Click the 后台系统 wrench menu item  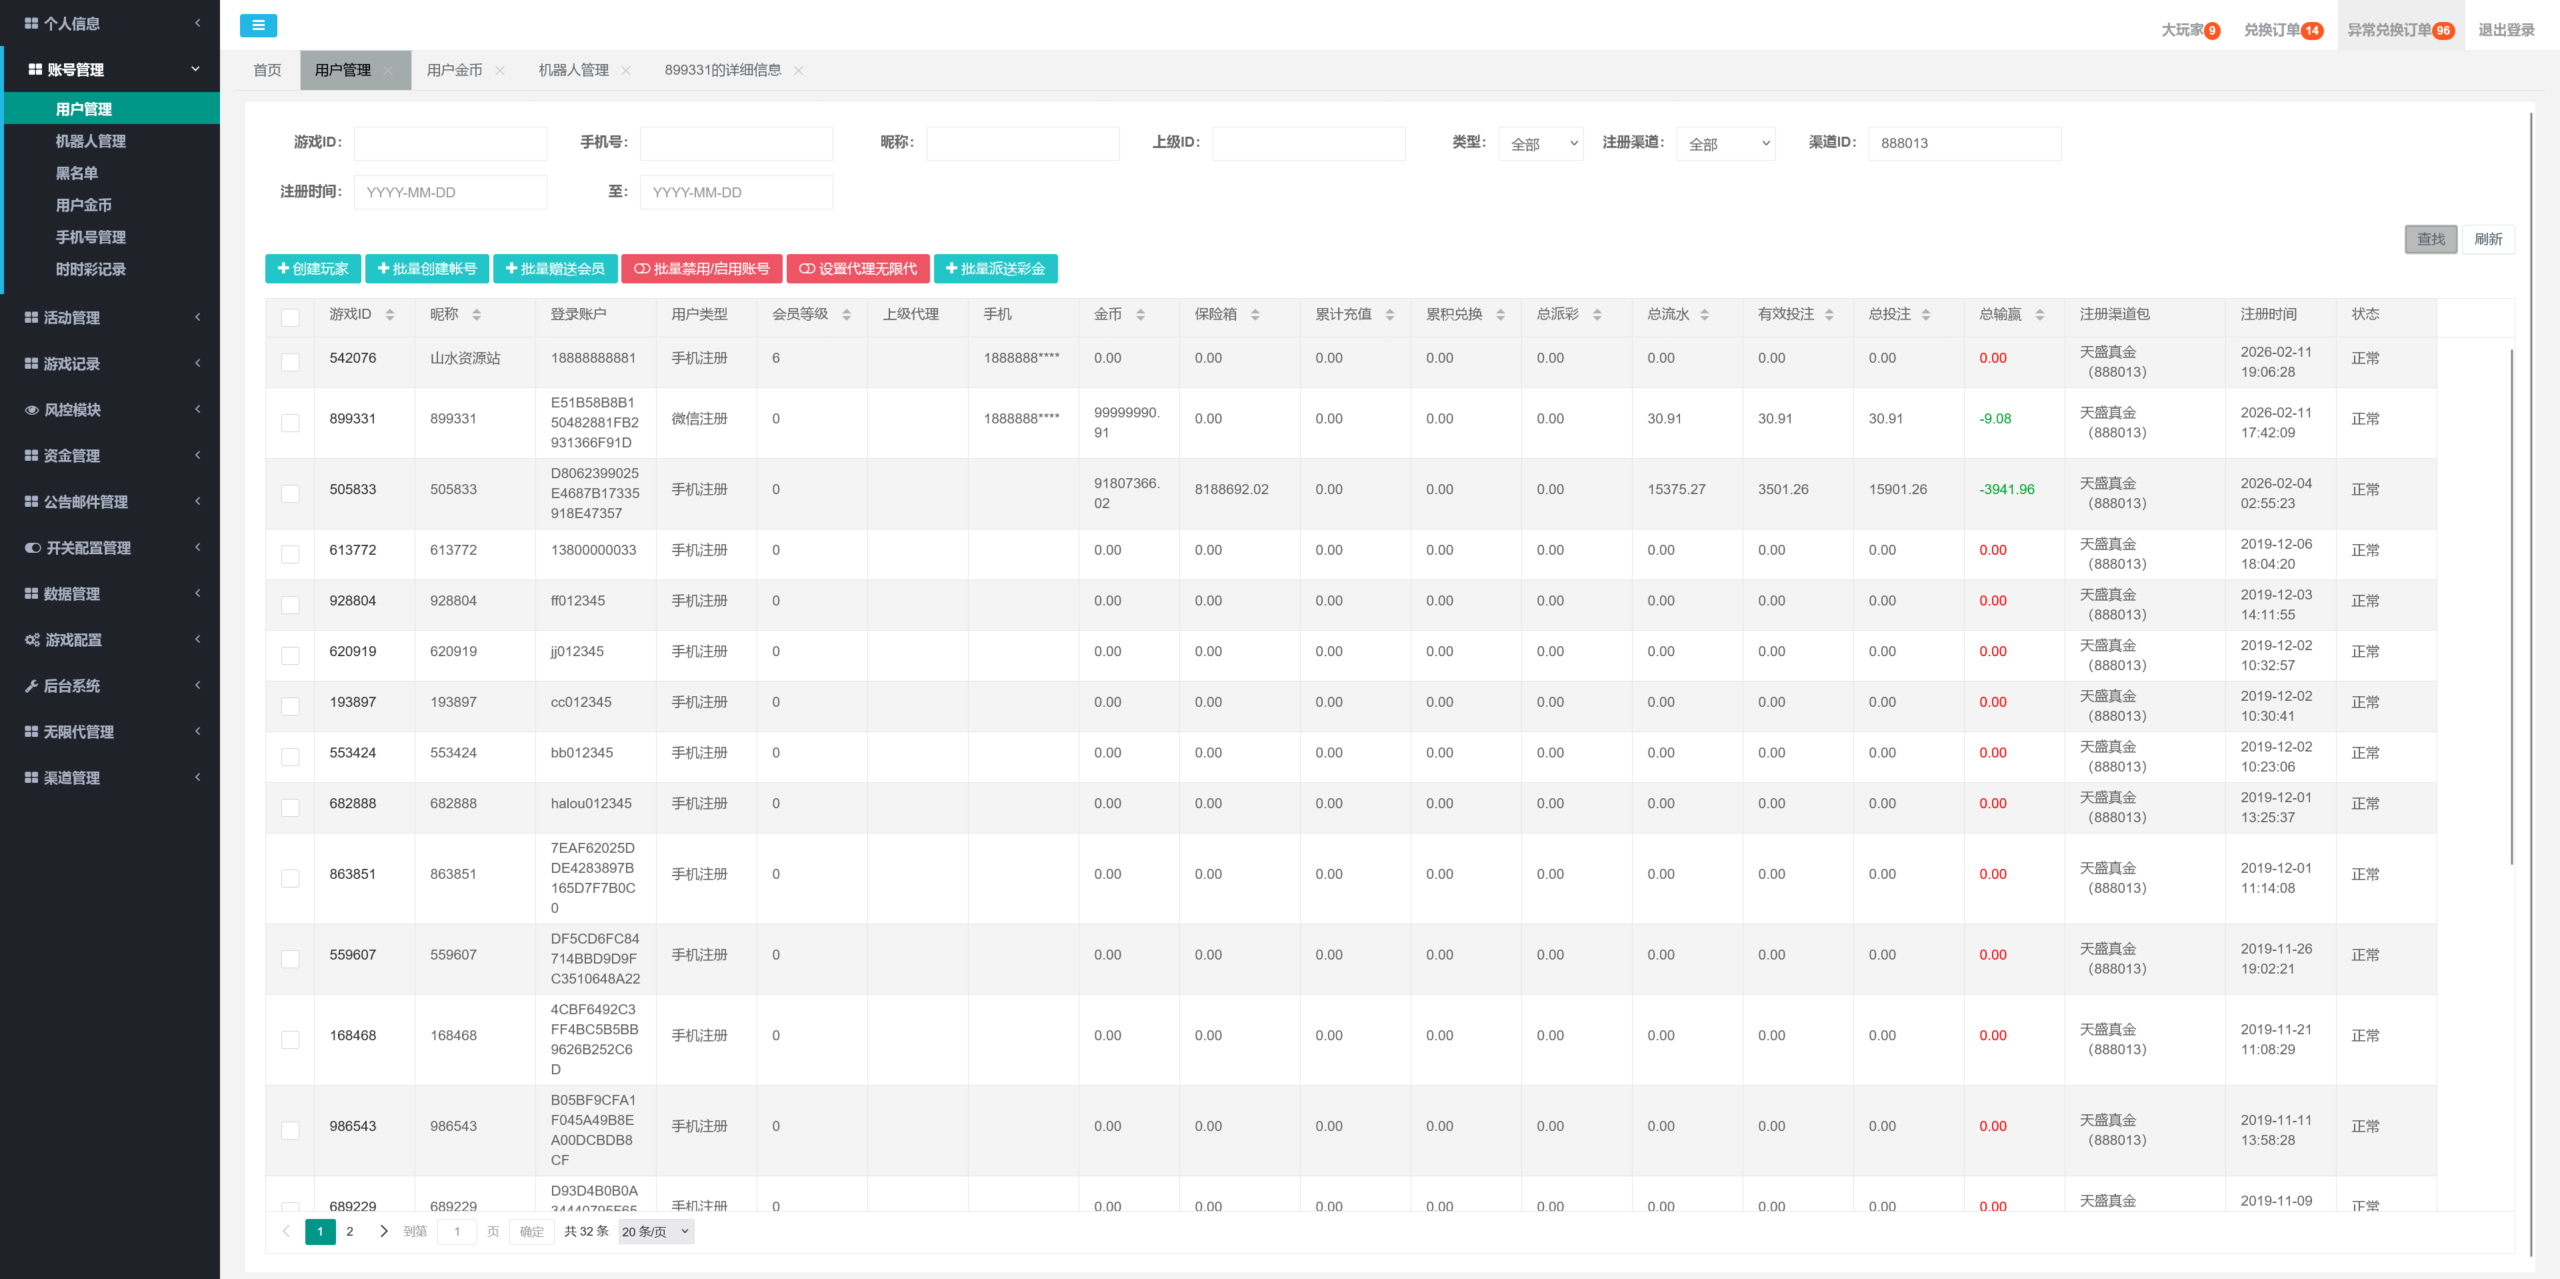(72, 686)
